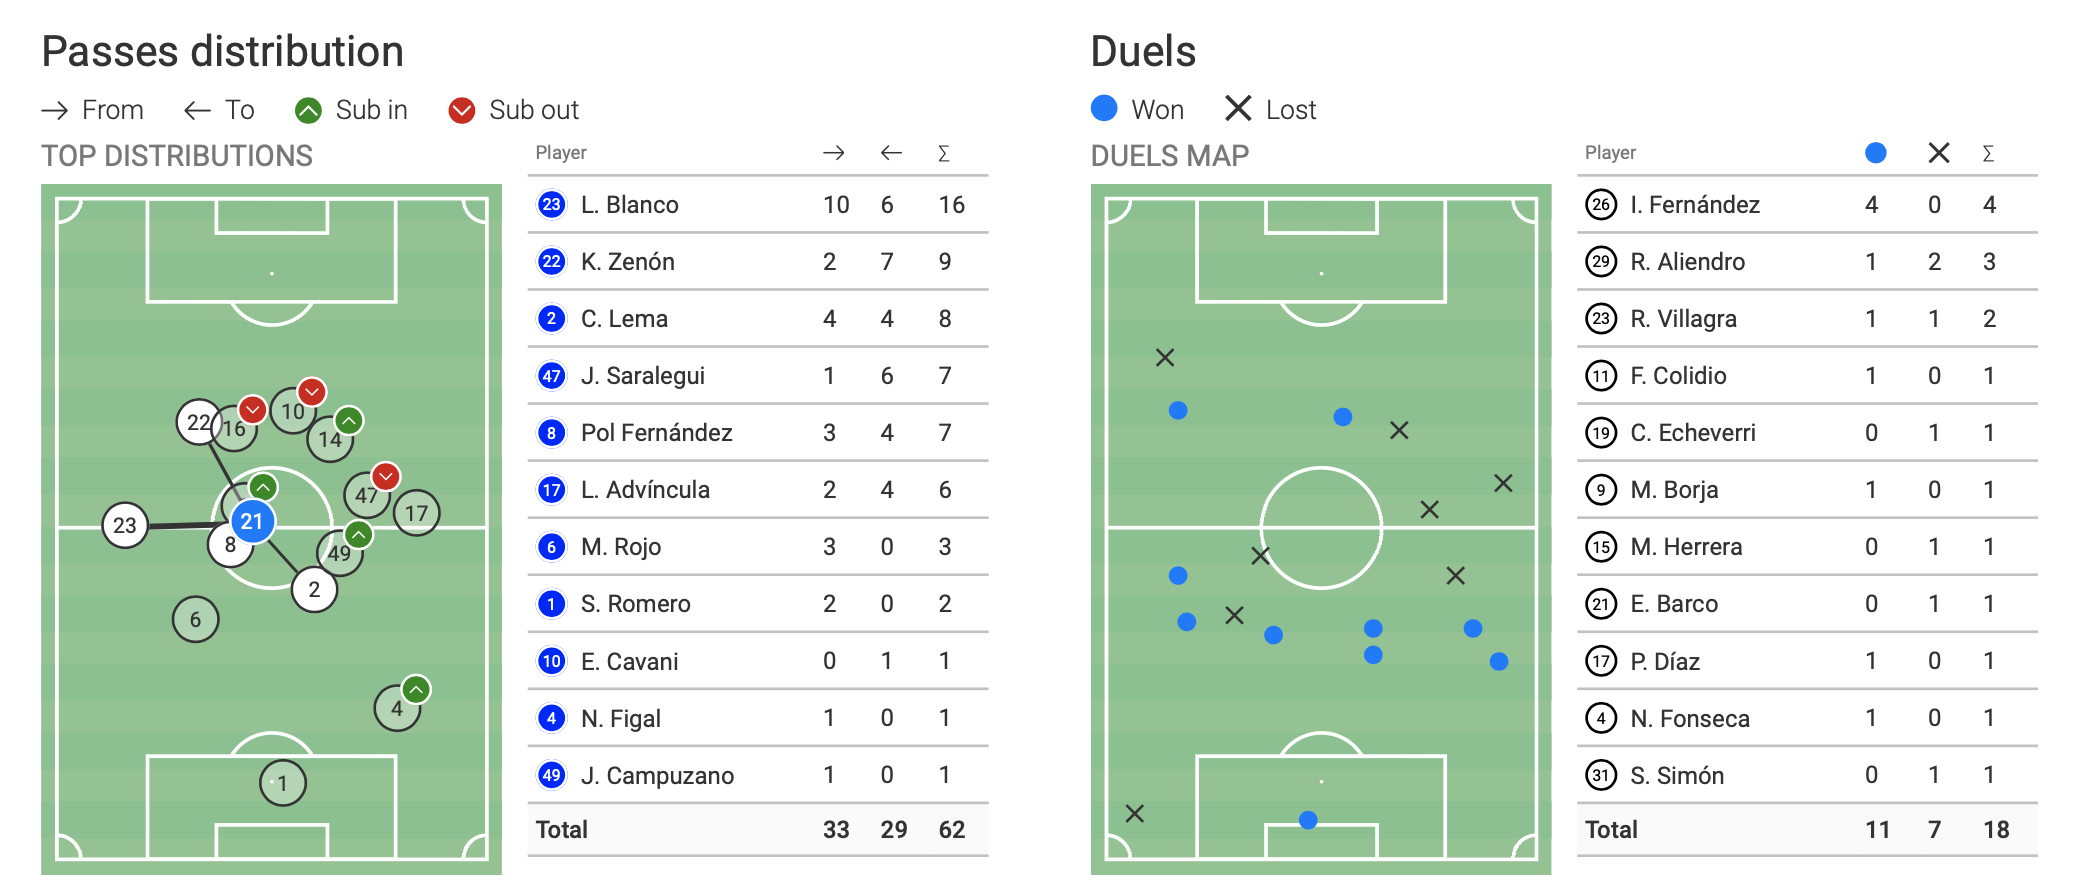Click the won duel dot near bottom goal
The height and width of the screenshot is (888, 2080).
[1308, 820]
